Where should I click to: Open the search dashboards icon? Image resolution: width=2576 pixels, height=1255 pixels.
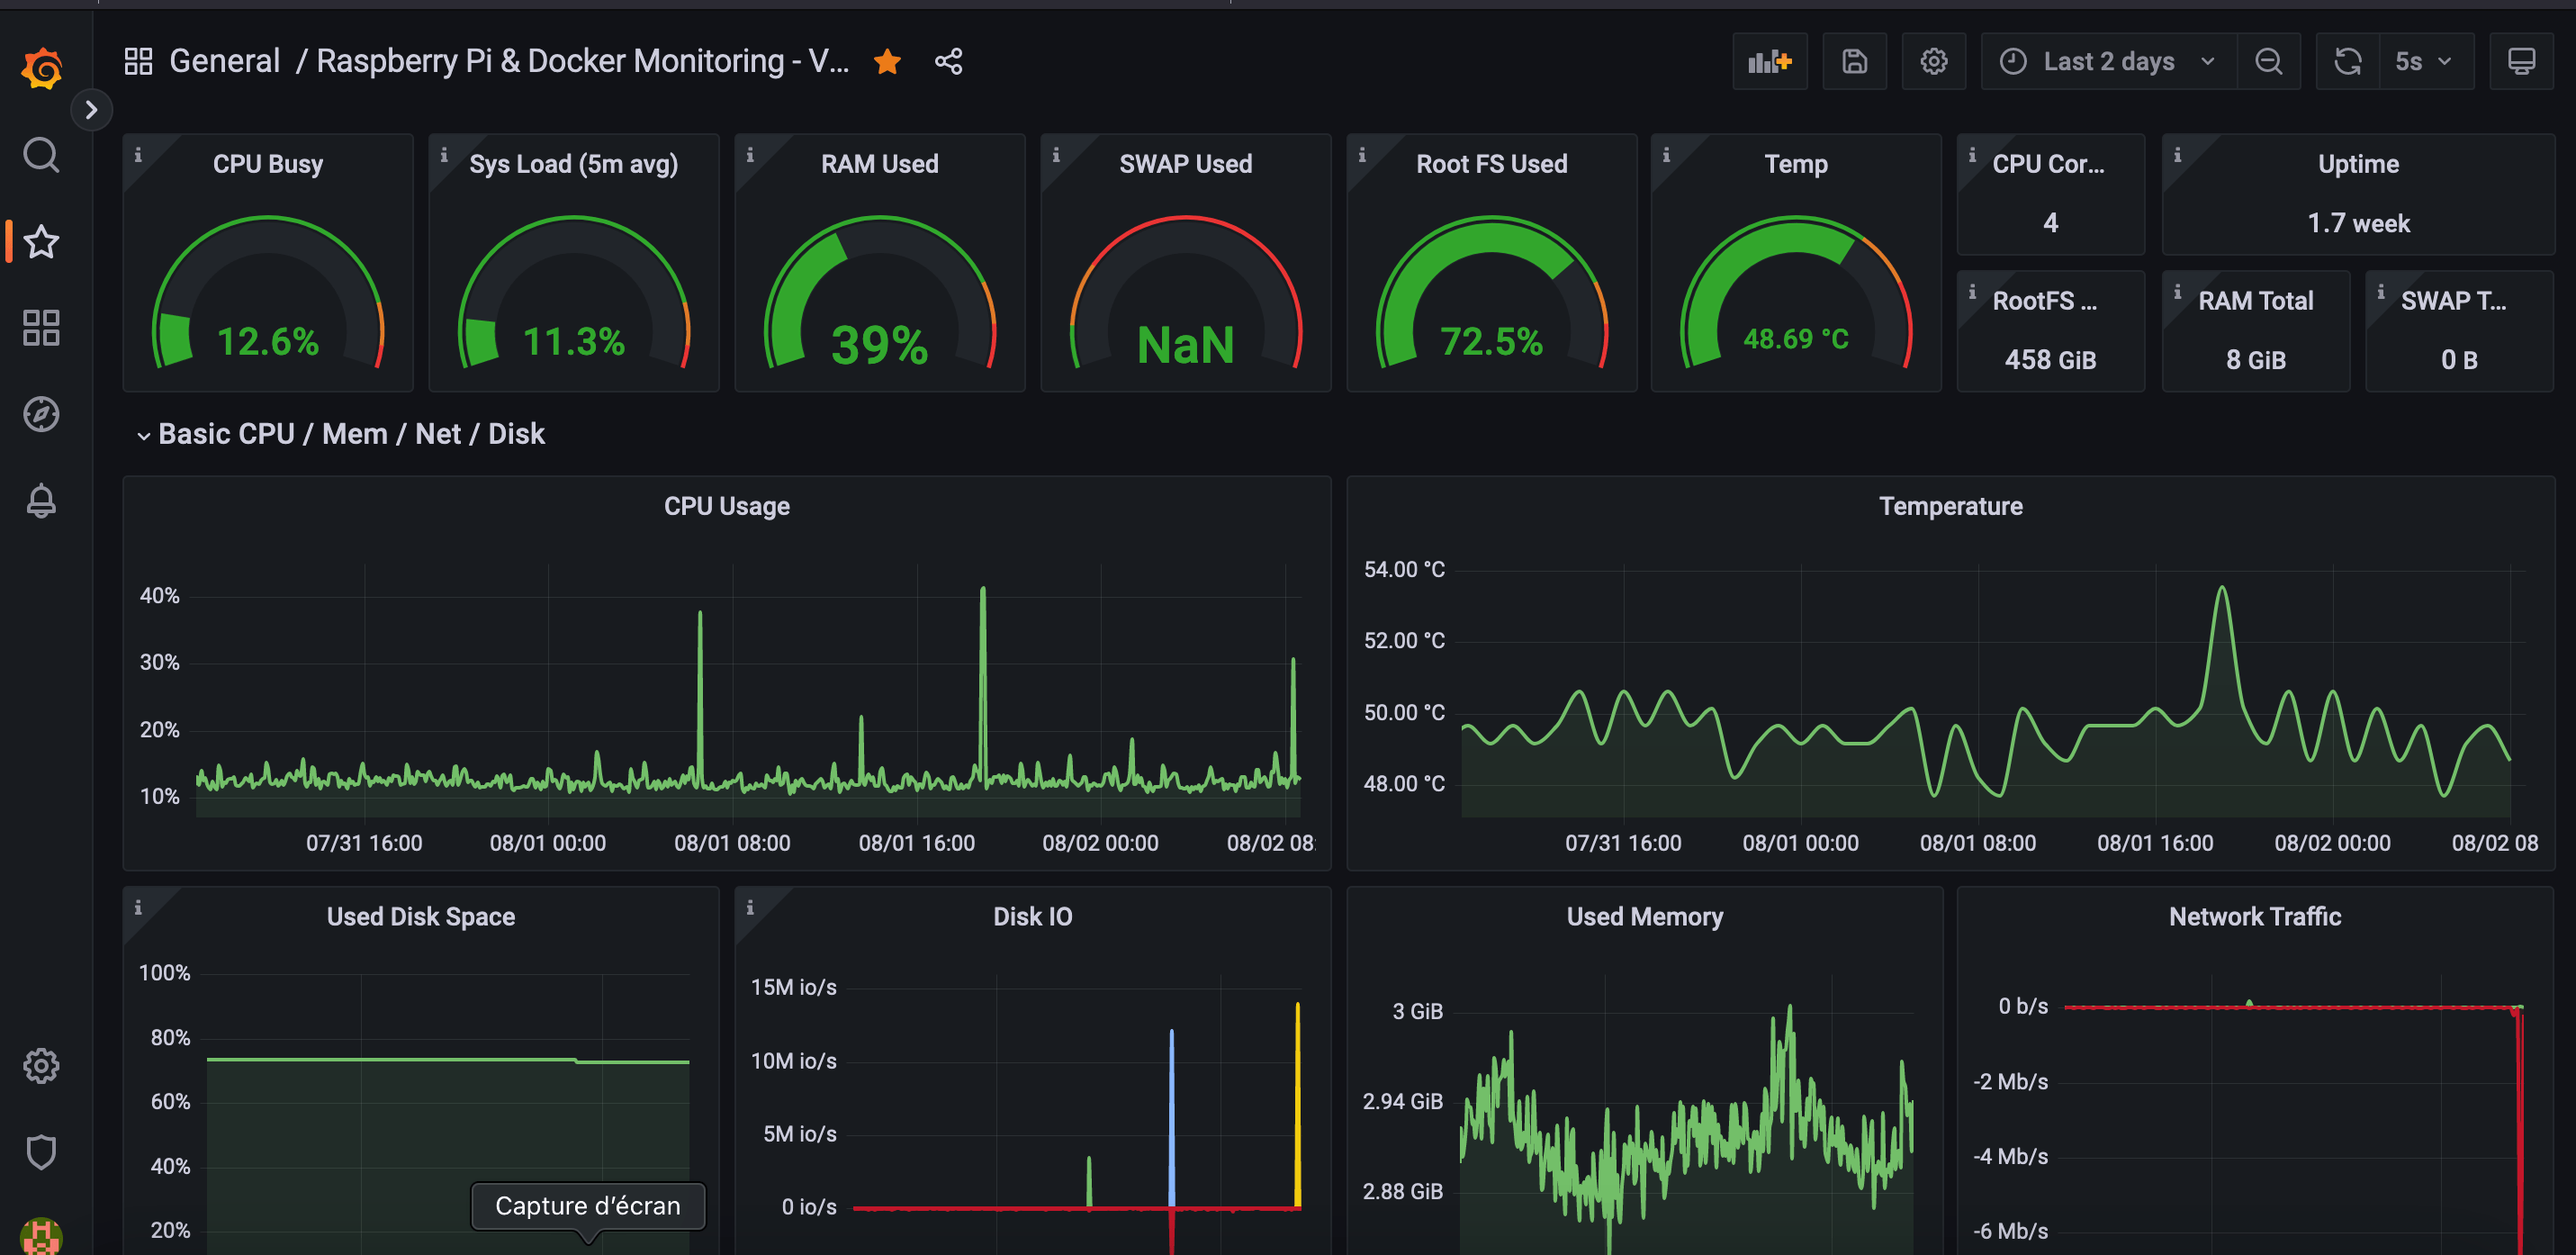coord(41,155)
